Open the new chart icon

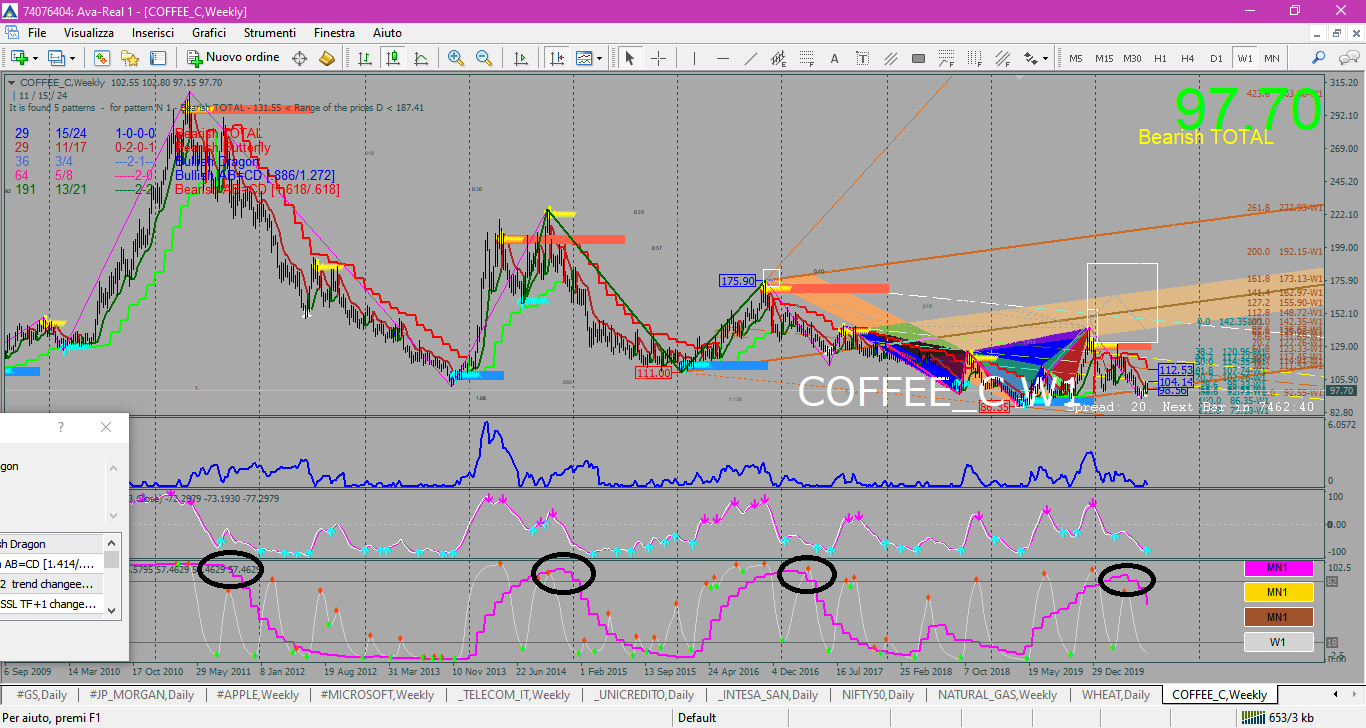[19, 58]
